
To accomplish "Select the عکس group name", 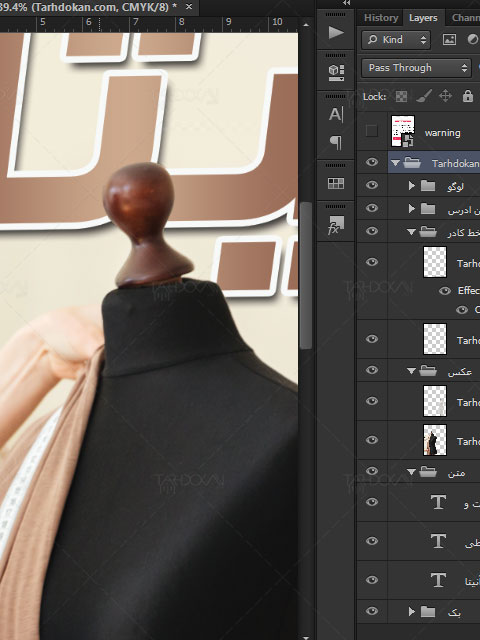I will pos(460,371).
